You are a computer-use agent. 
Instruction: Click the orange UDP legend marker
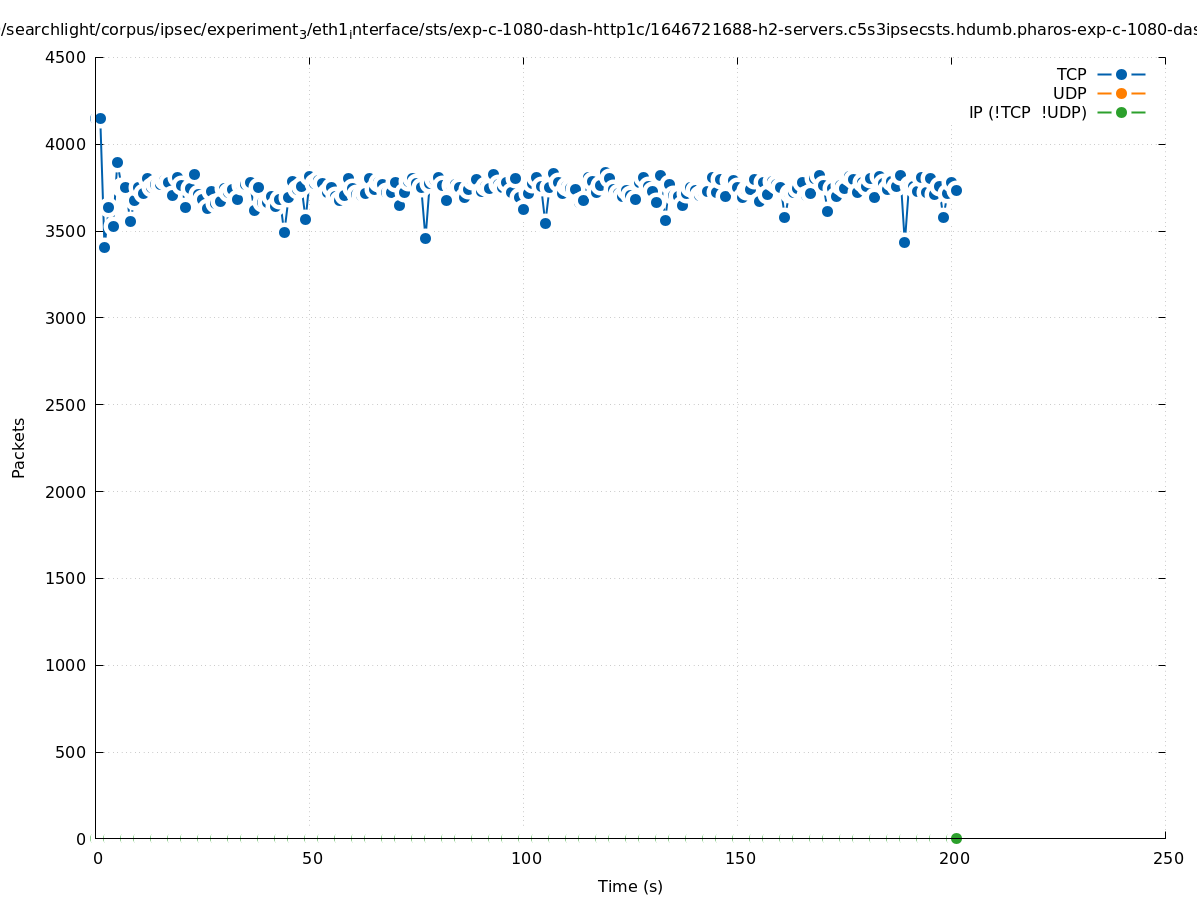(1121, 94)
